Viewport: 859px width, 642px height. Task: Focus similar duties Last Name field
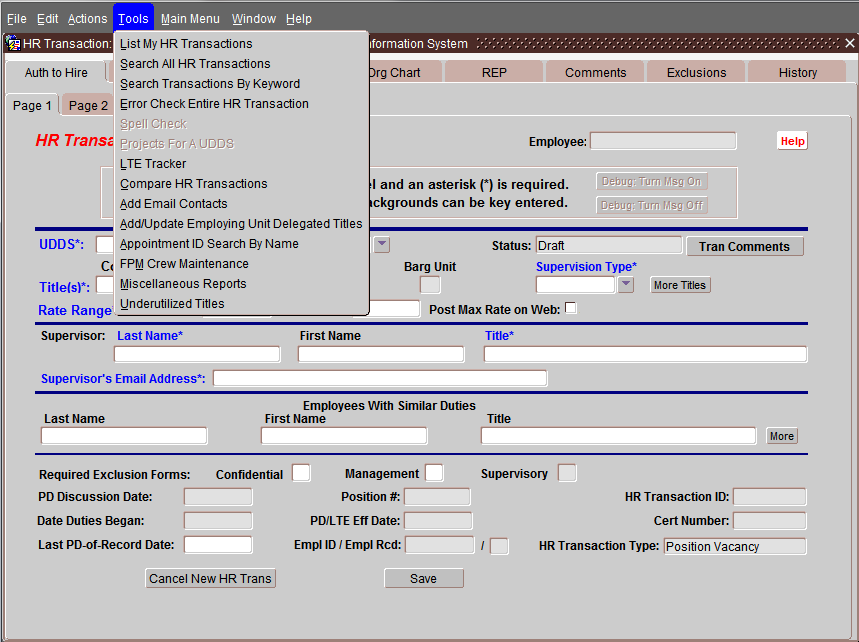click(124, 435)
